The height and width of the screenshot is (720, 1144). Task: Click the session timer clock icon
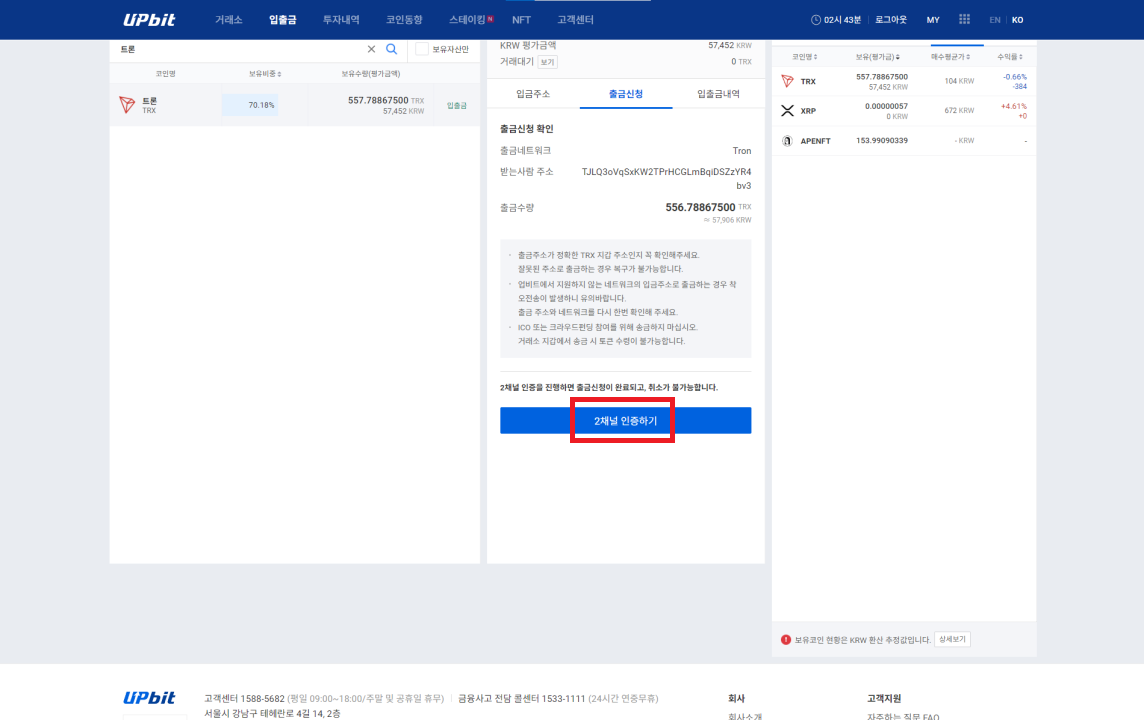pos(816,20)
